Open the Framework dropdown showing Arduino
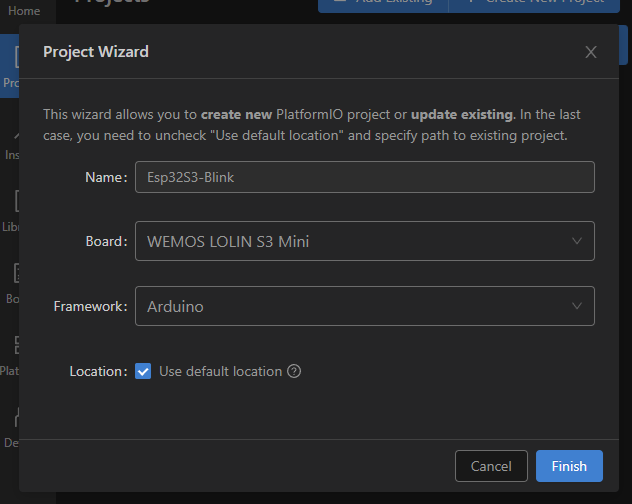 tap(365, 306)
